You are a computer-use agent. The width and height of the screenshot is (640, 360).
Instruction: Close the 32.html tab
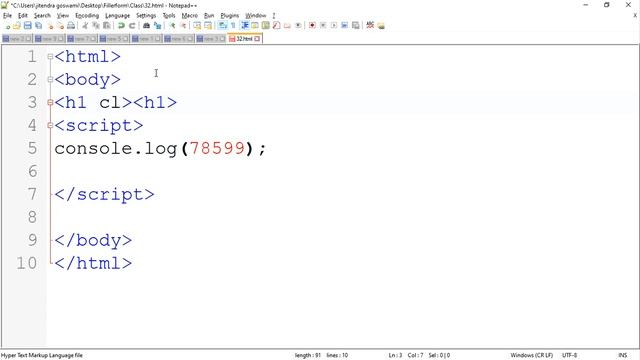[257, 39]
